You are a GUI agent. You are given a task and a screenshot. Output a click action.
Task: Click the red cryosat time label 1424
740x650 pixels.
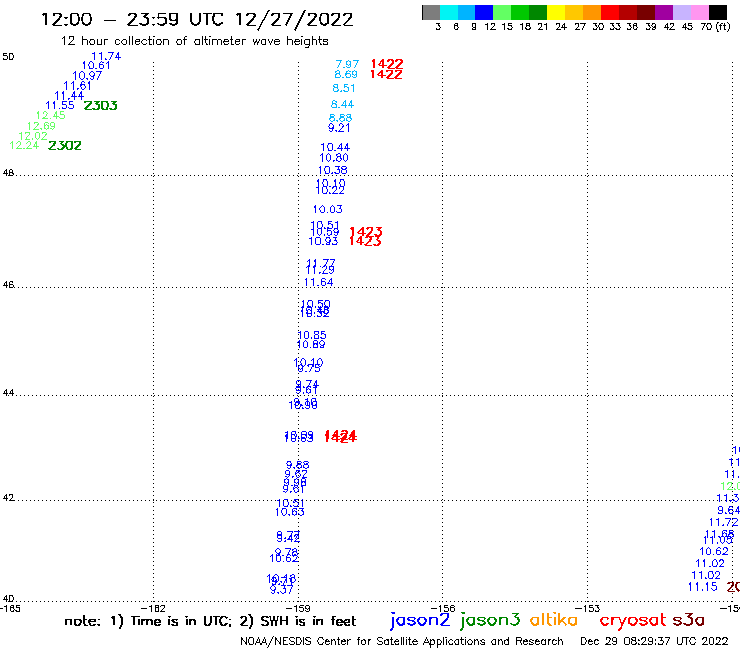tap(341, 437)
